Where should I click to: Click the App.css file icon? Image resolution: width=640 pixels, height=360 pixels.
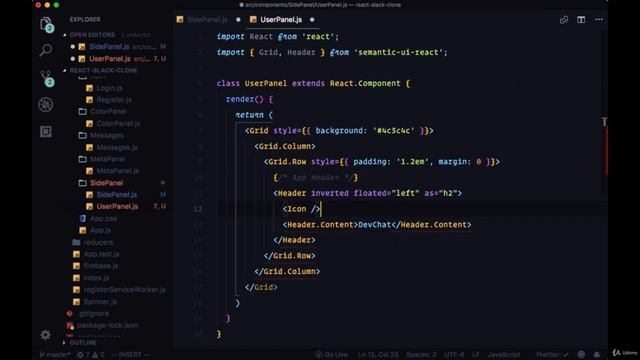point(83,218)
